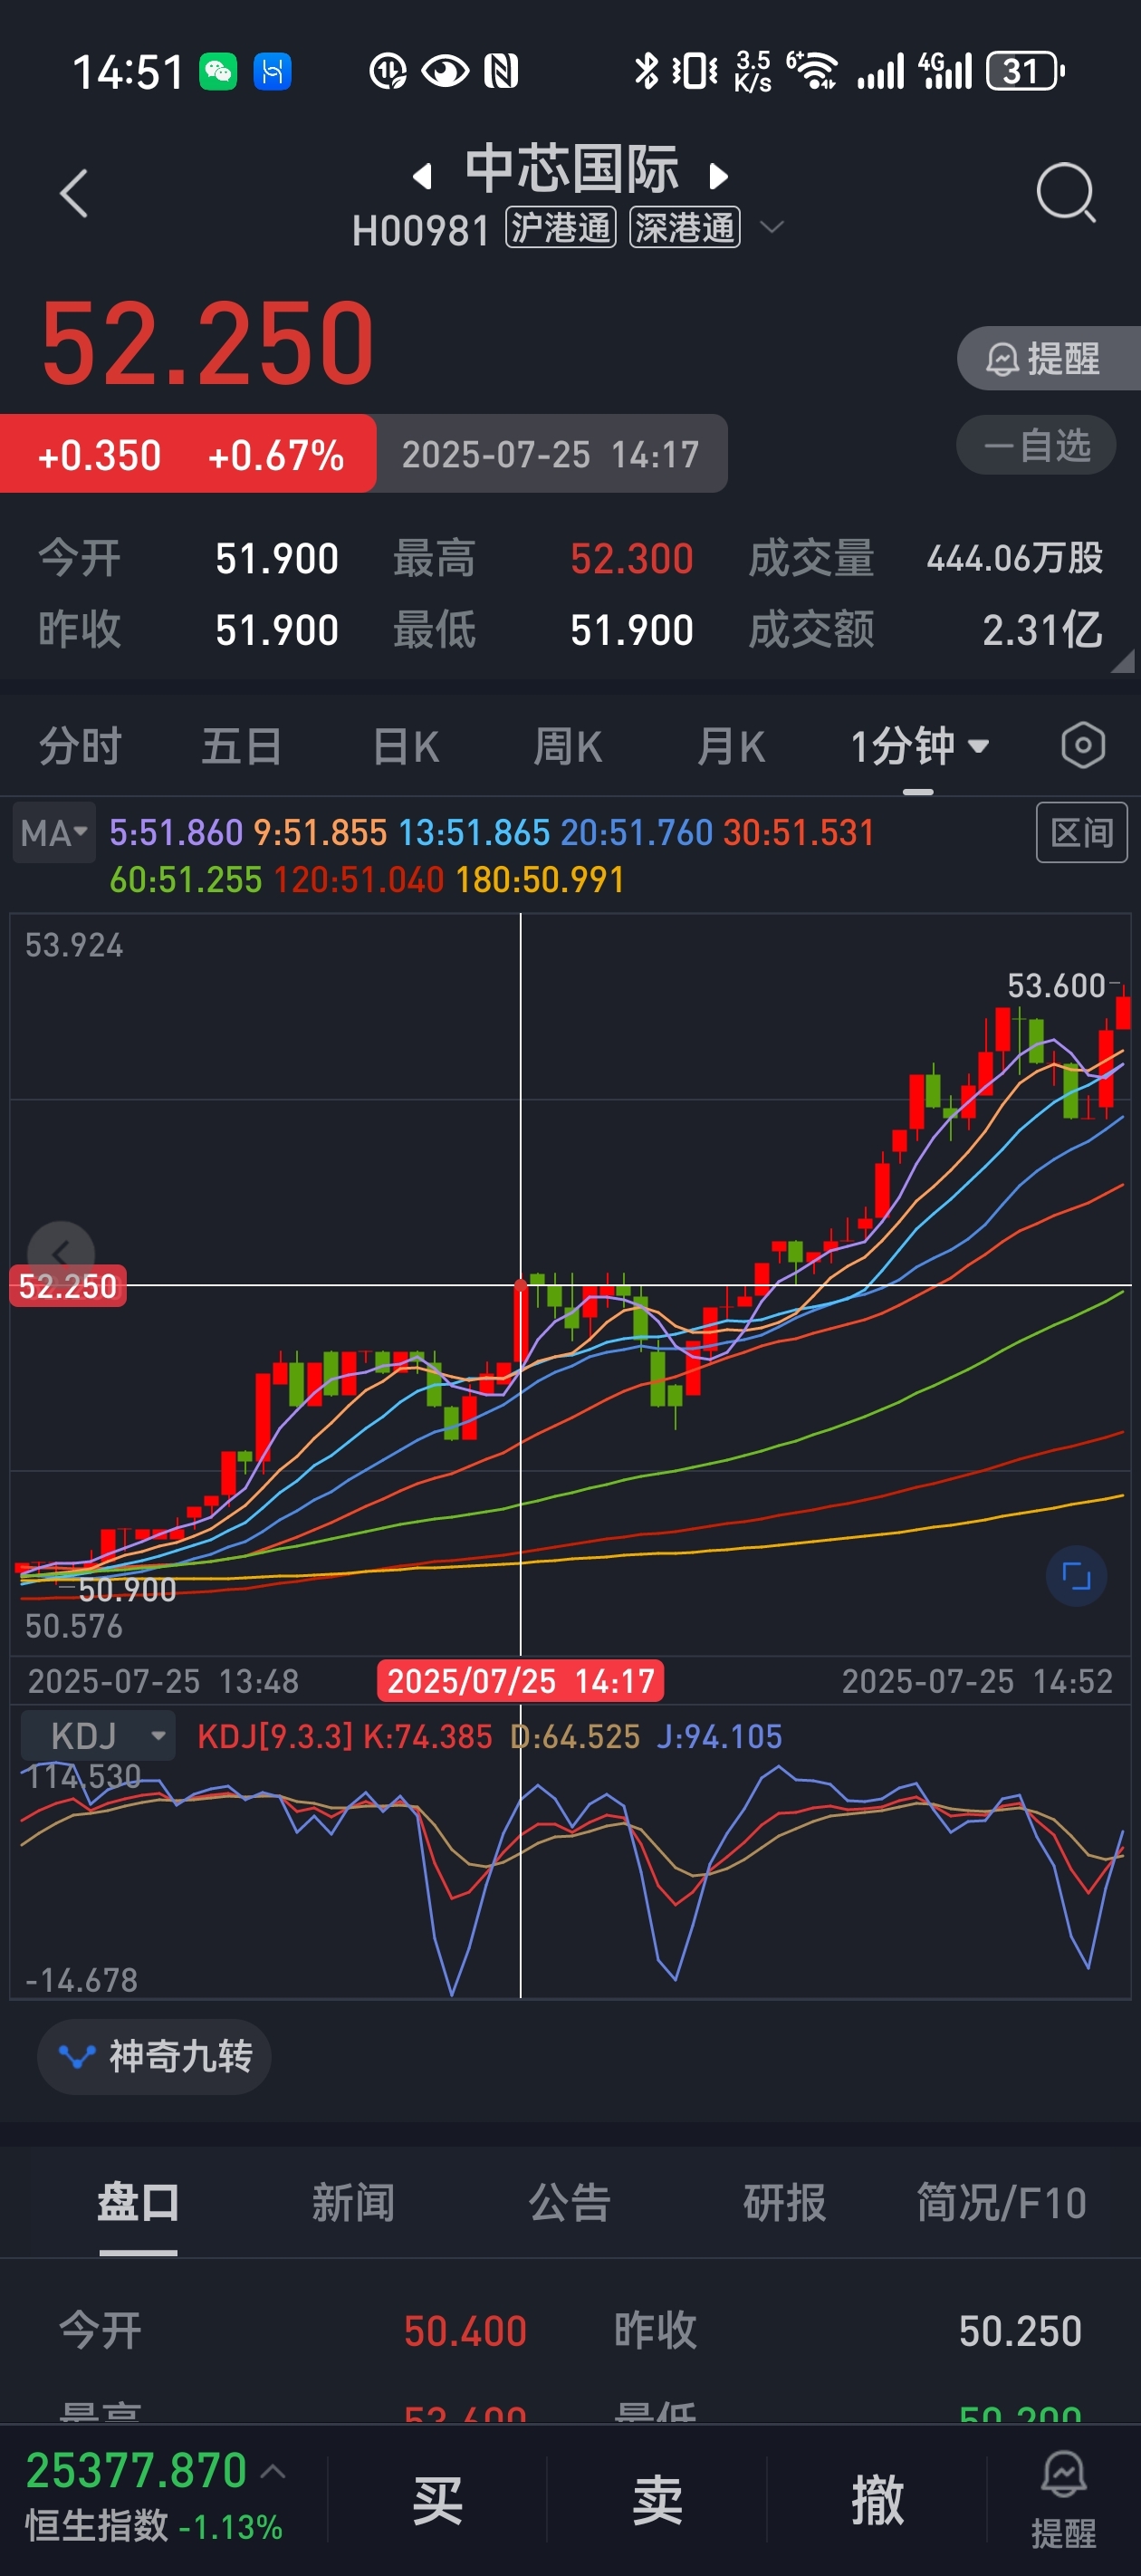Viewport: 1141px width, 2576px height.
Task: Tap the 卖 sell button
Action: (x=658, y=2499)
